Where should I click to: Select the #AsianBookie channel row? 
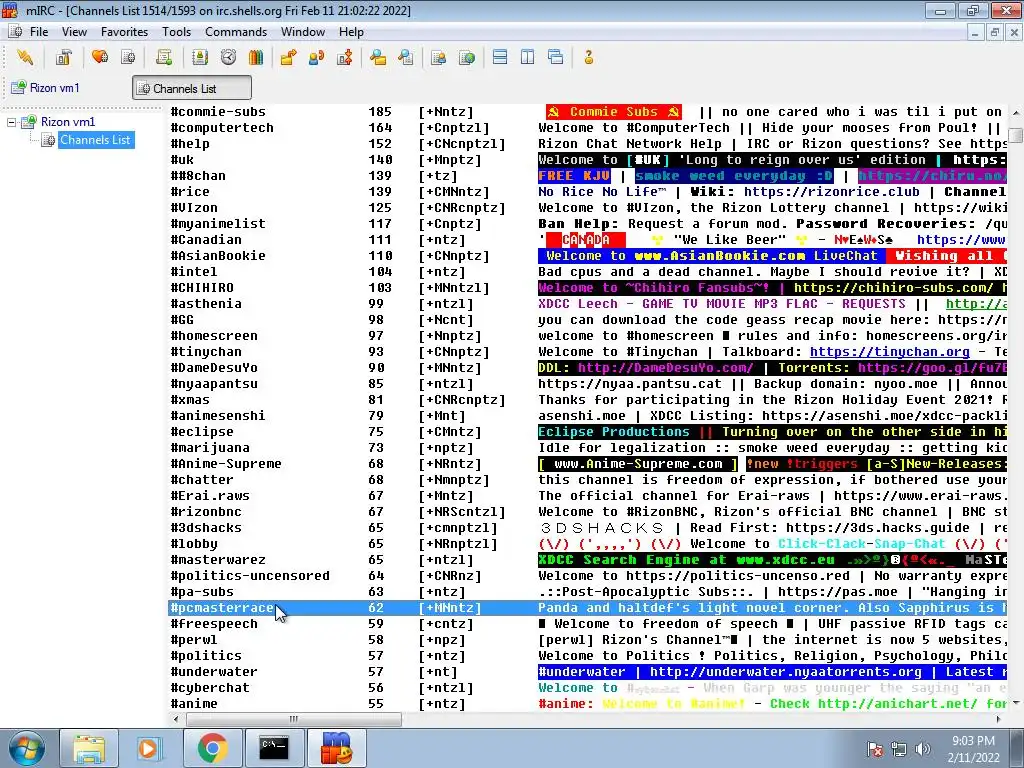586,256
